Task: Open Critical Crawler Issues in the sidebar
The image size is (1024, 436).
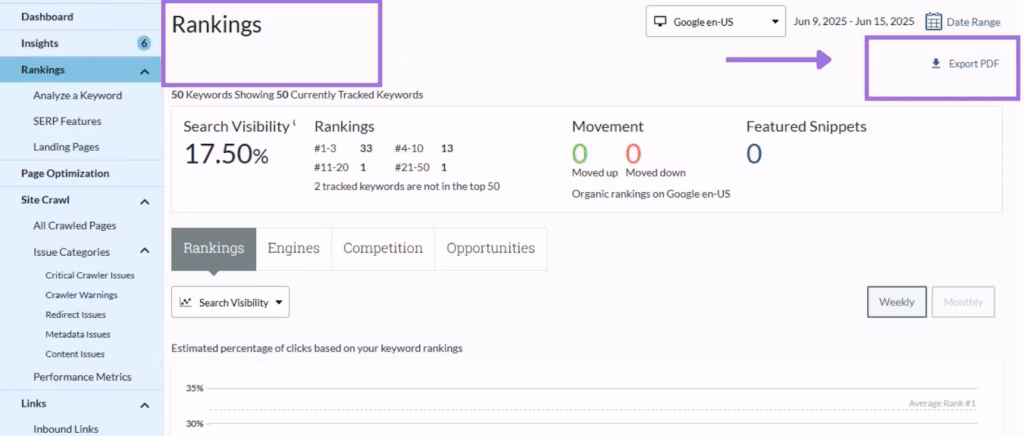Action: [90, 275]
